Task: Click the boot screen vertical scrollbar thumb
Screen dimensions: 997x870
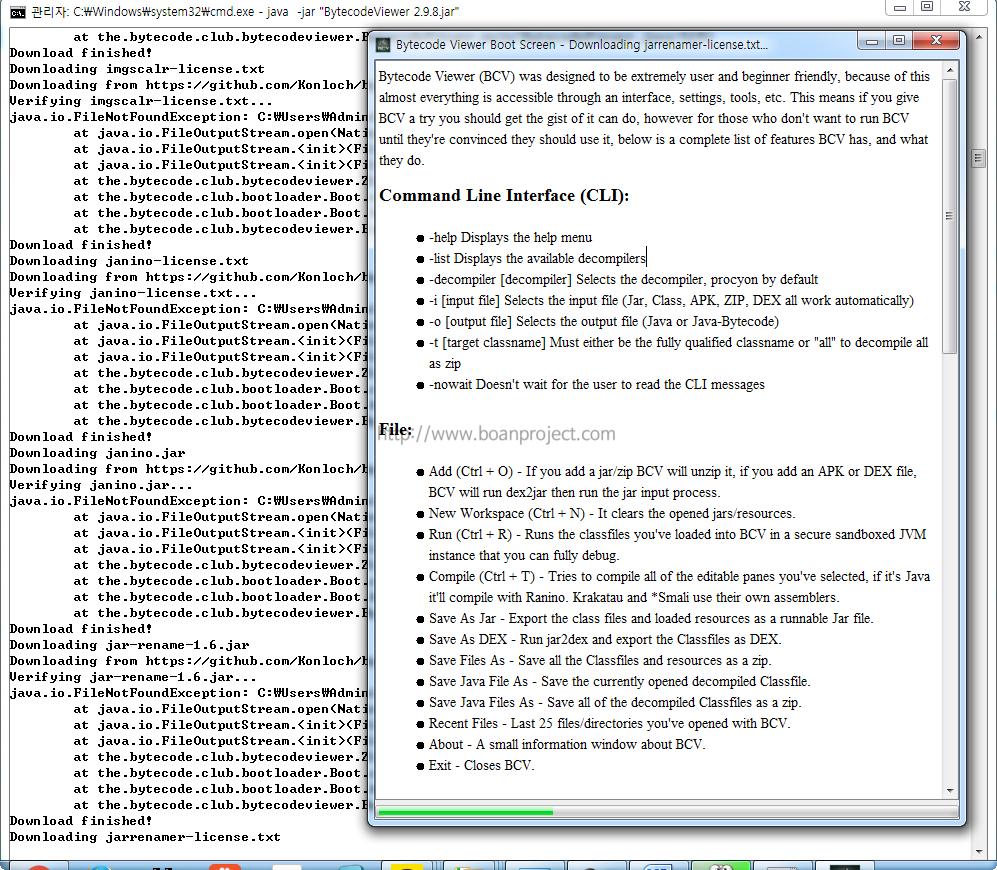Action: 950,216
